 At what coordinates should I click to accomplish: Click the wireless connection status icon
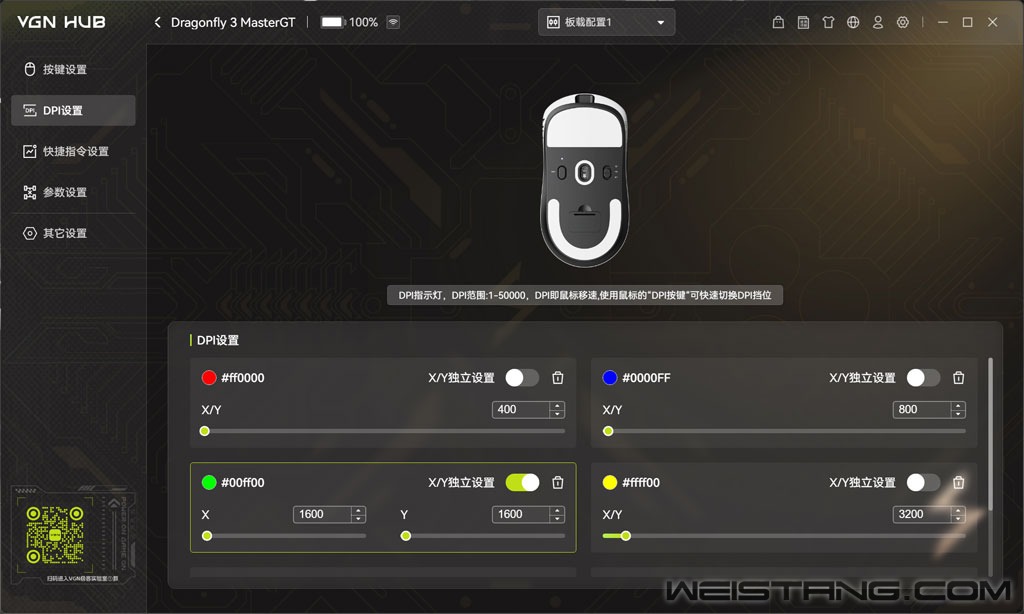(393, 22)
